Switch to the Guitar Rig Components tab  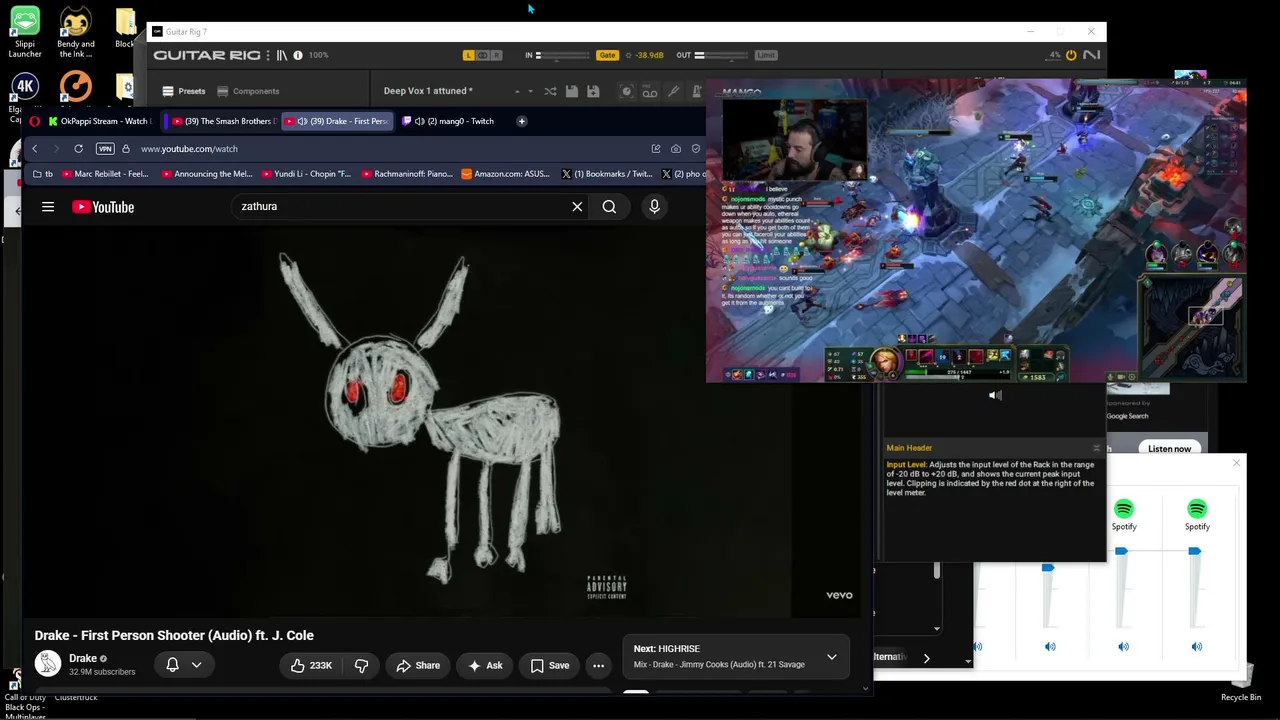(x=248, y=91)
